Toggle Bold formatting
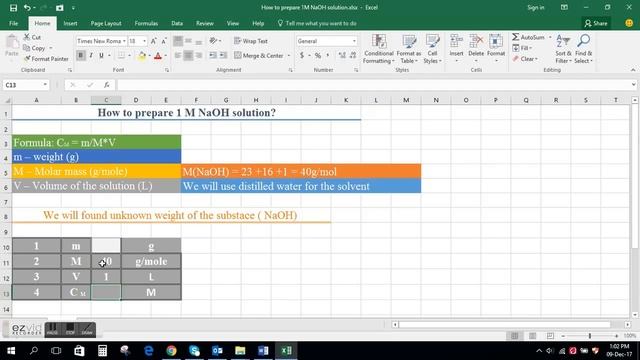The height and width of the screenshot is (360, 640). 80,56
